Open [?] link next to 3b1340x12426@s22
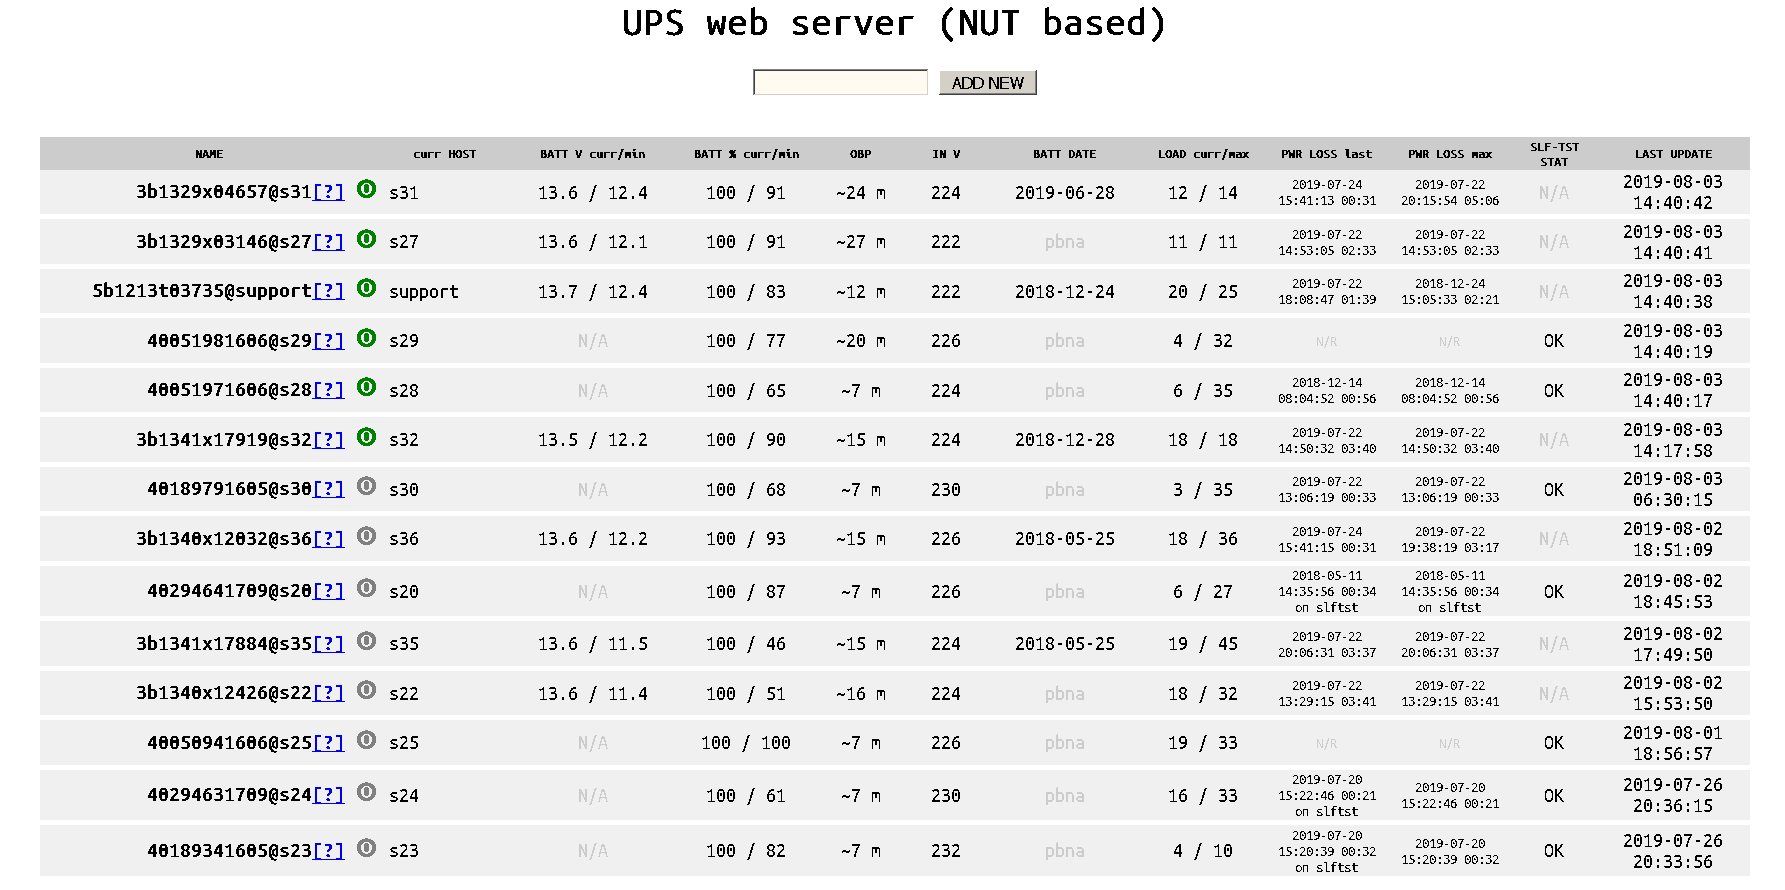The width and height of the screenshot is (1785, 890). (328, 693)
